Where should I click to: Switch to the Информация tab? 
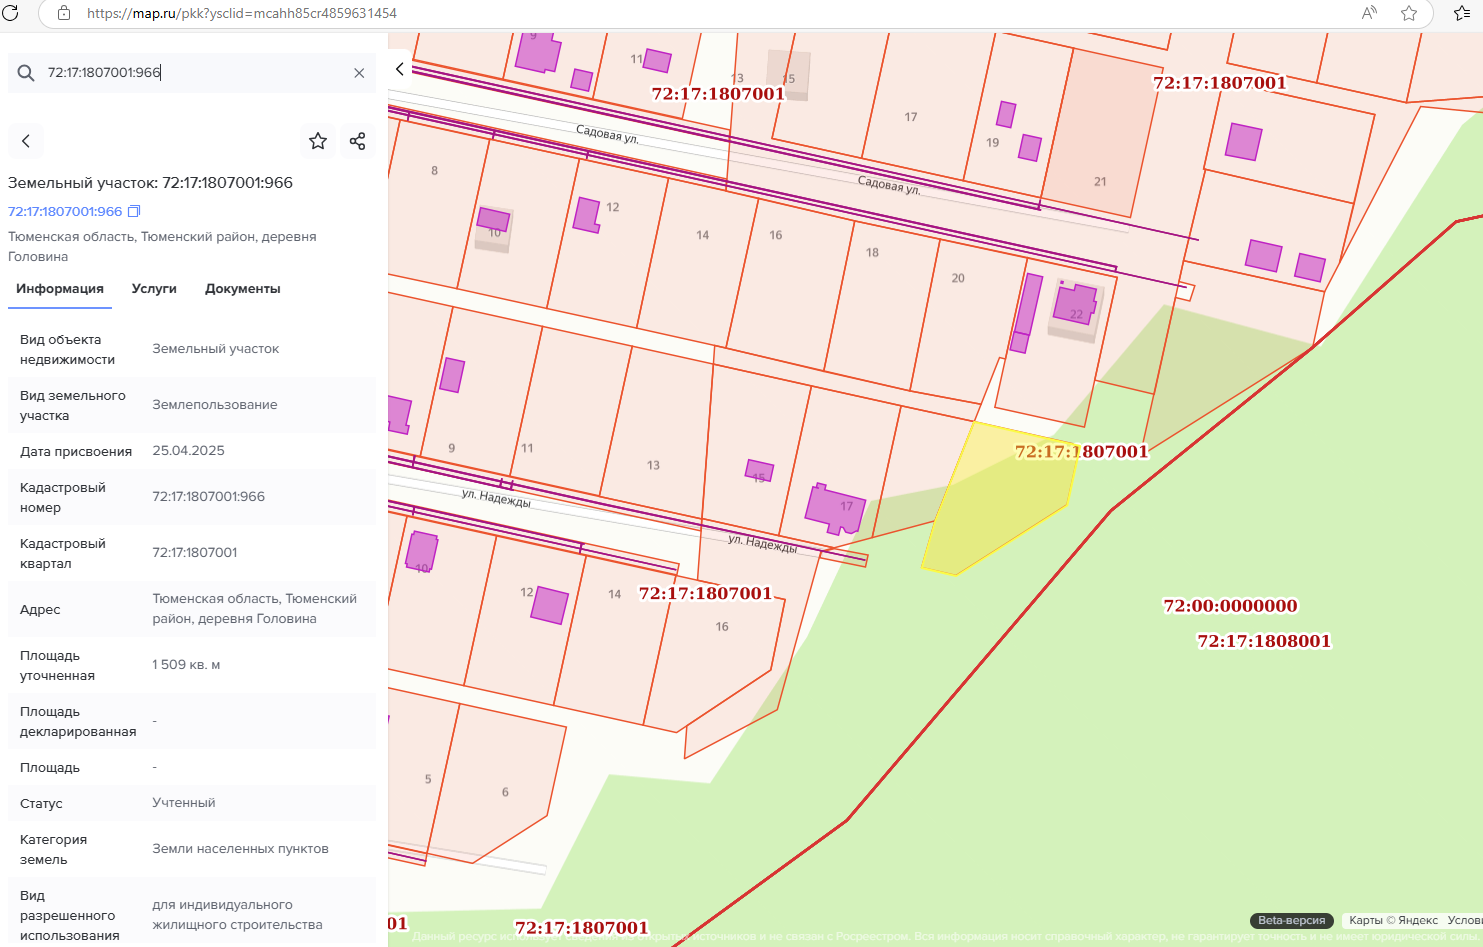point(60,288)
